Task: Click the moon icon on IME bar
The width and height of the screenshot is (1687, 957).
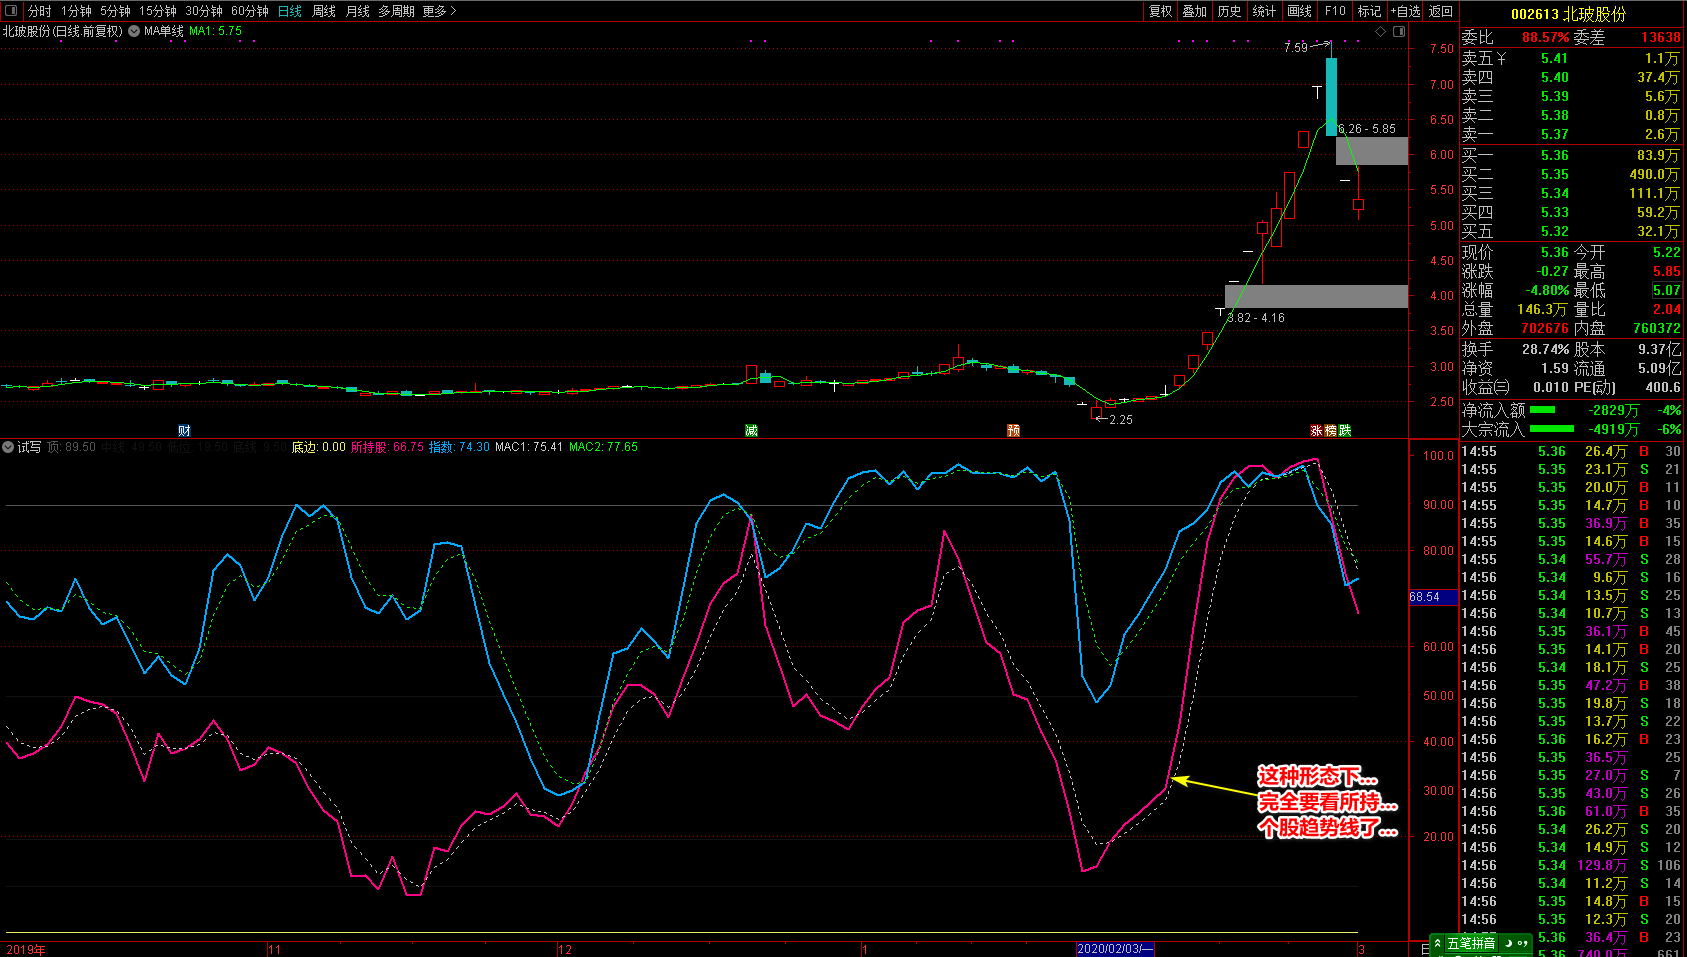Action: pos(1508,943)
